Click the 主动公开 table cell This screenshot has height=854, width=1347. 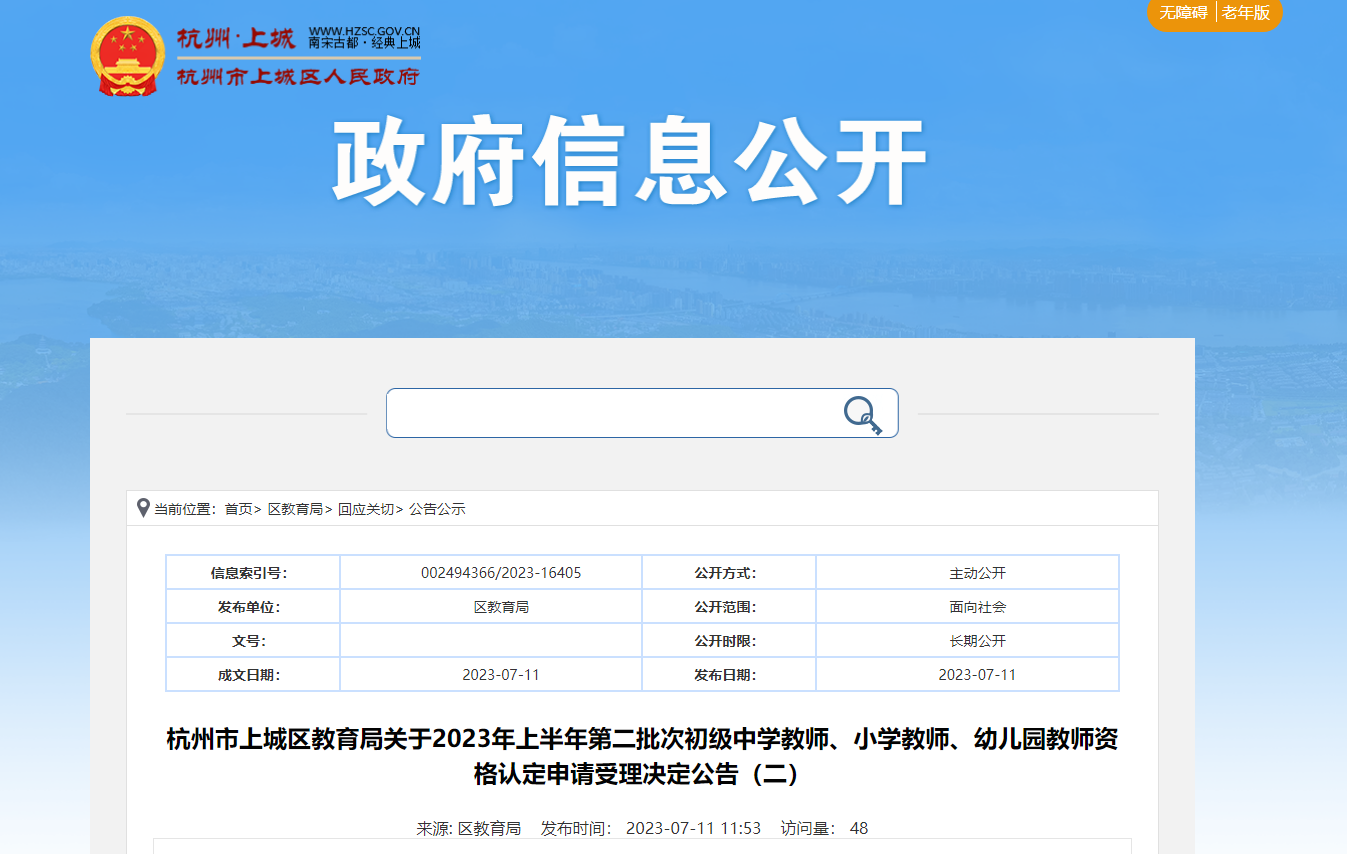[x=977, y=573]
